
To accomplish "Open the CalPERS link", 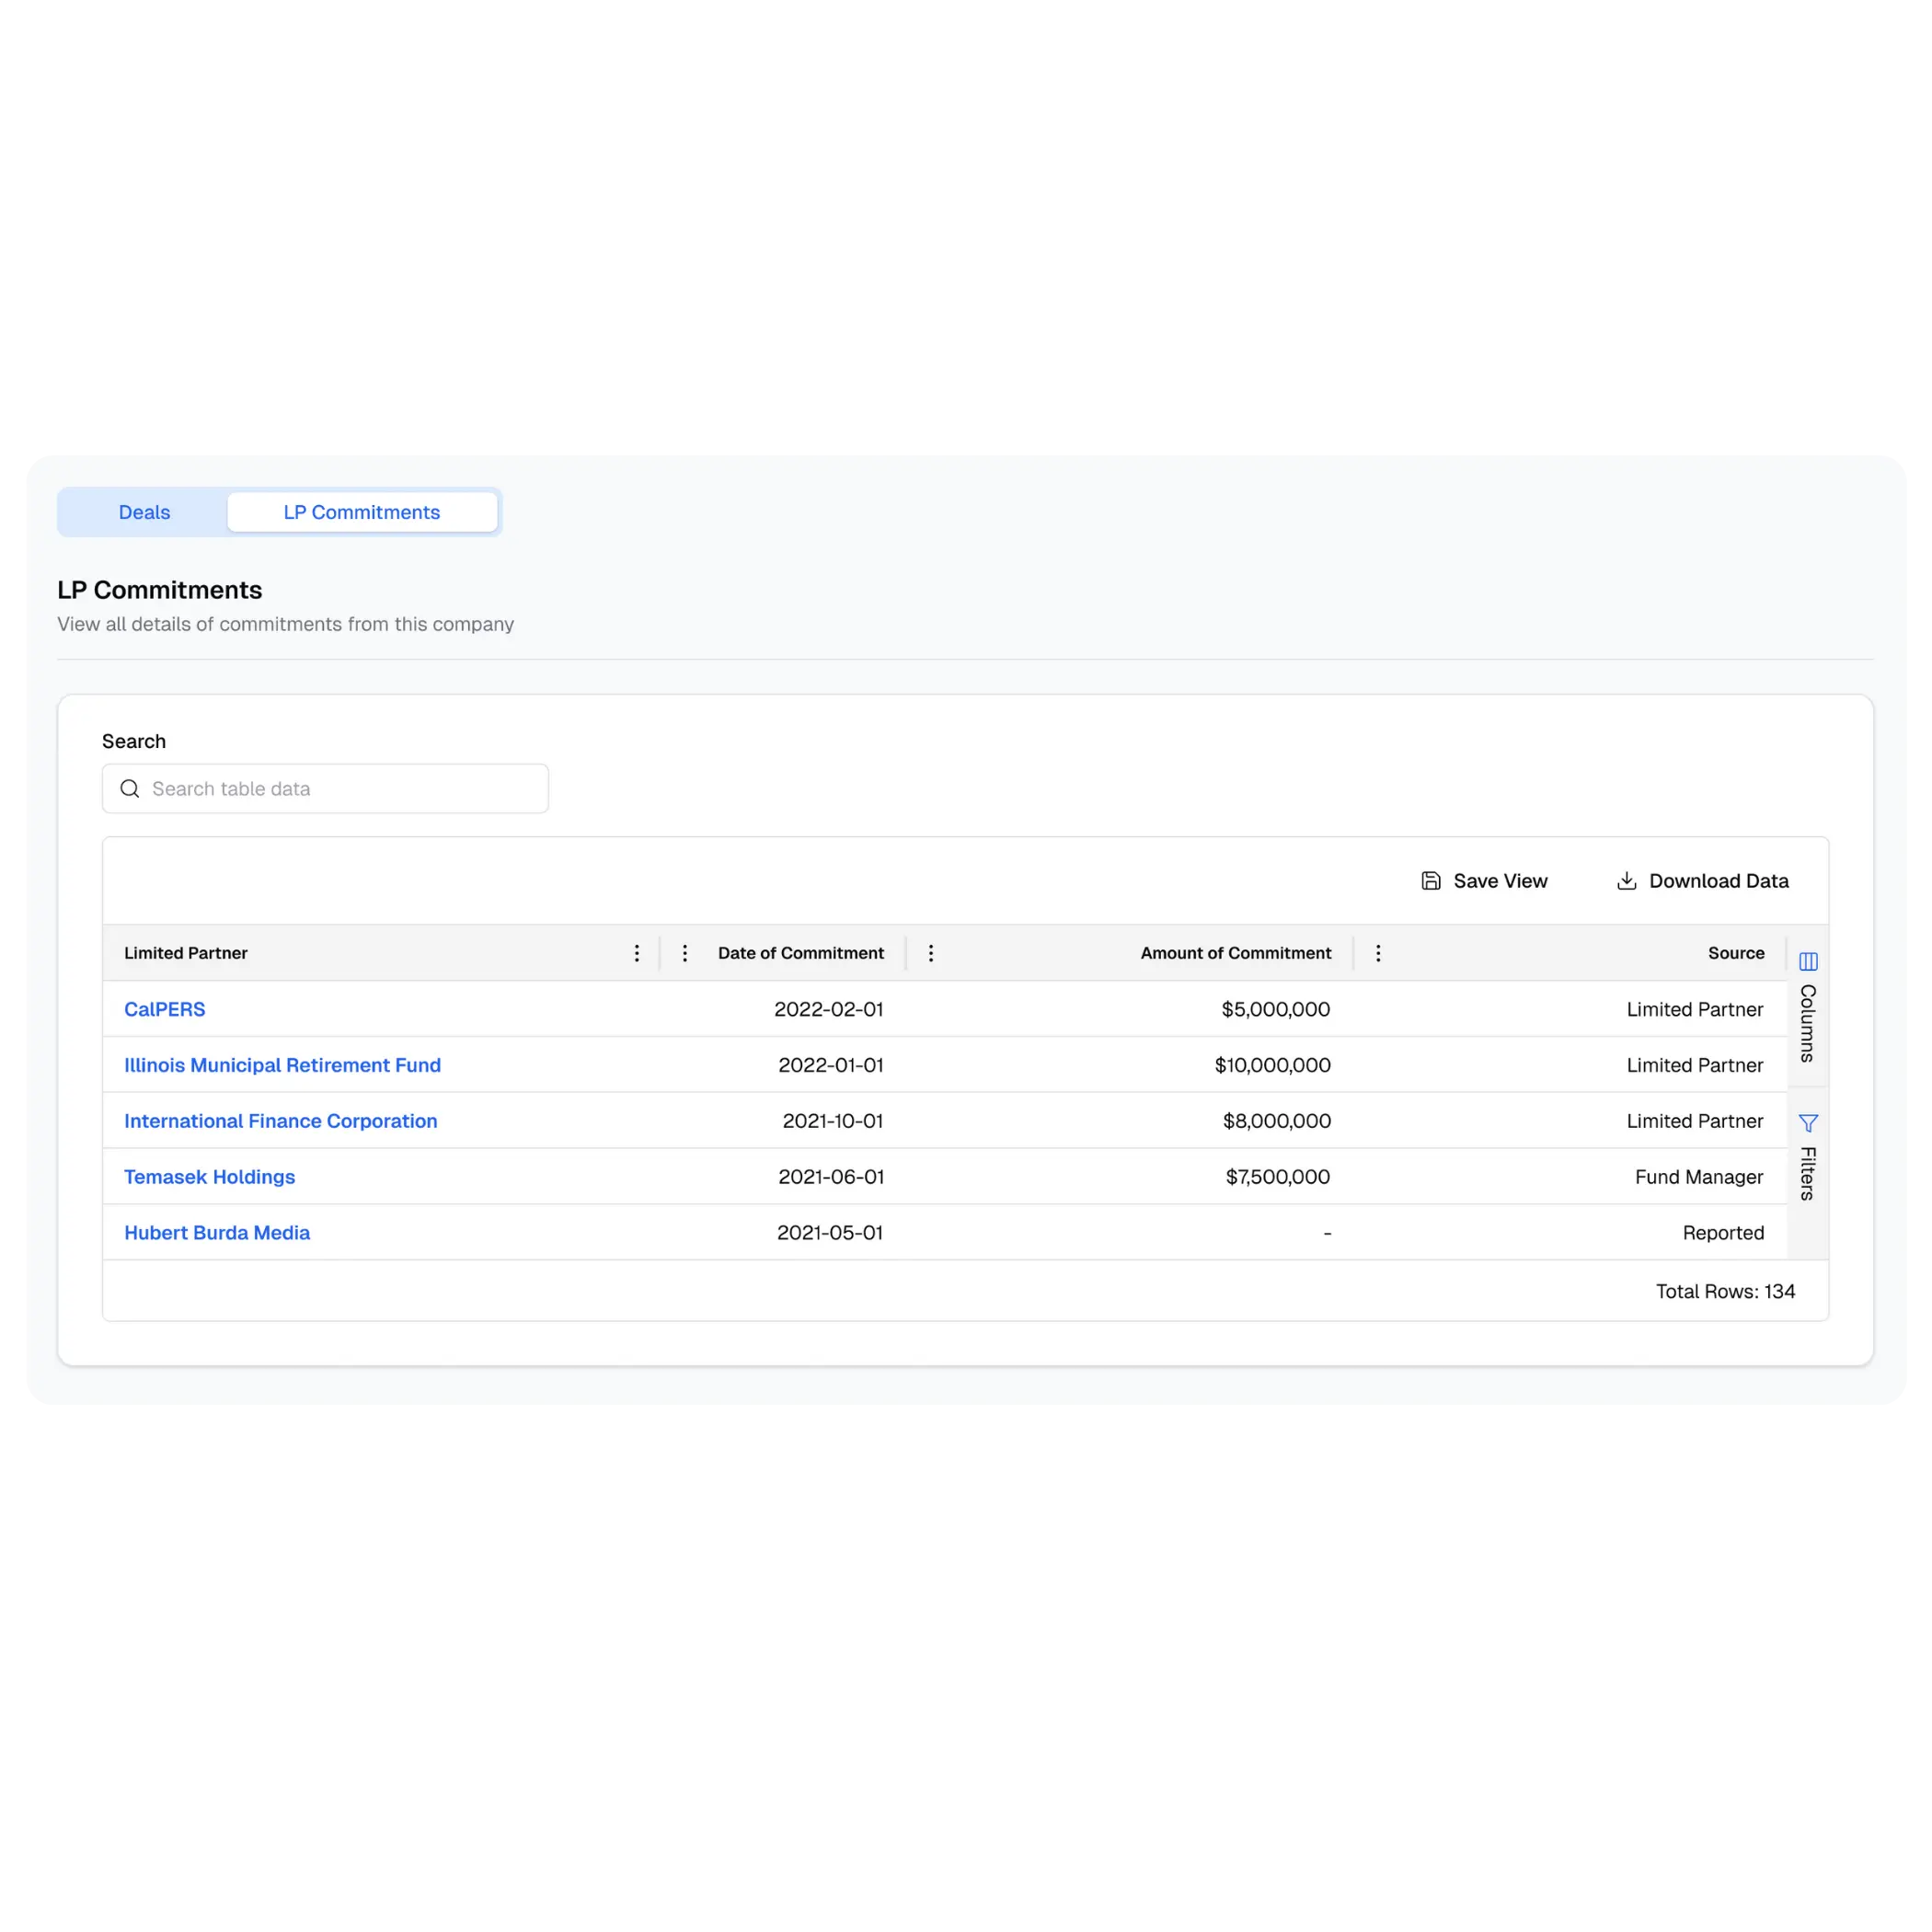I will (x=164, y=1009).
